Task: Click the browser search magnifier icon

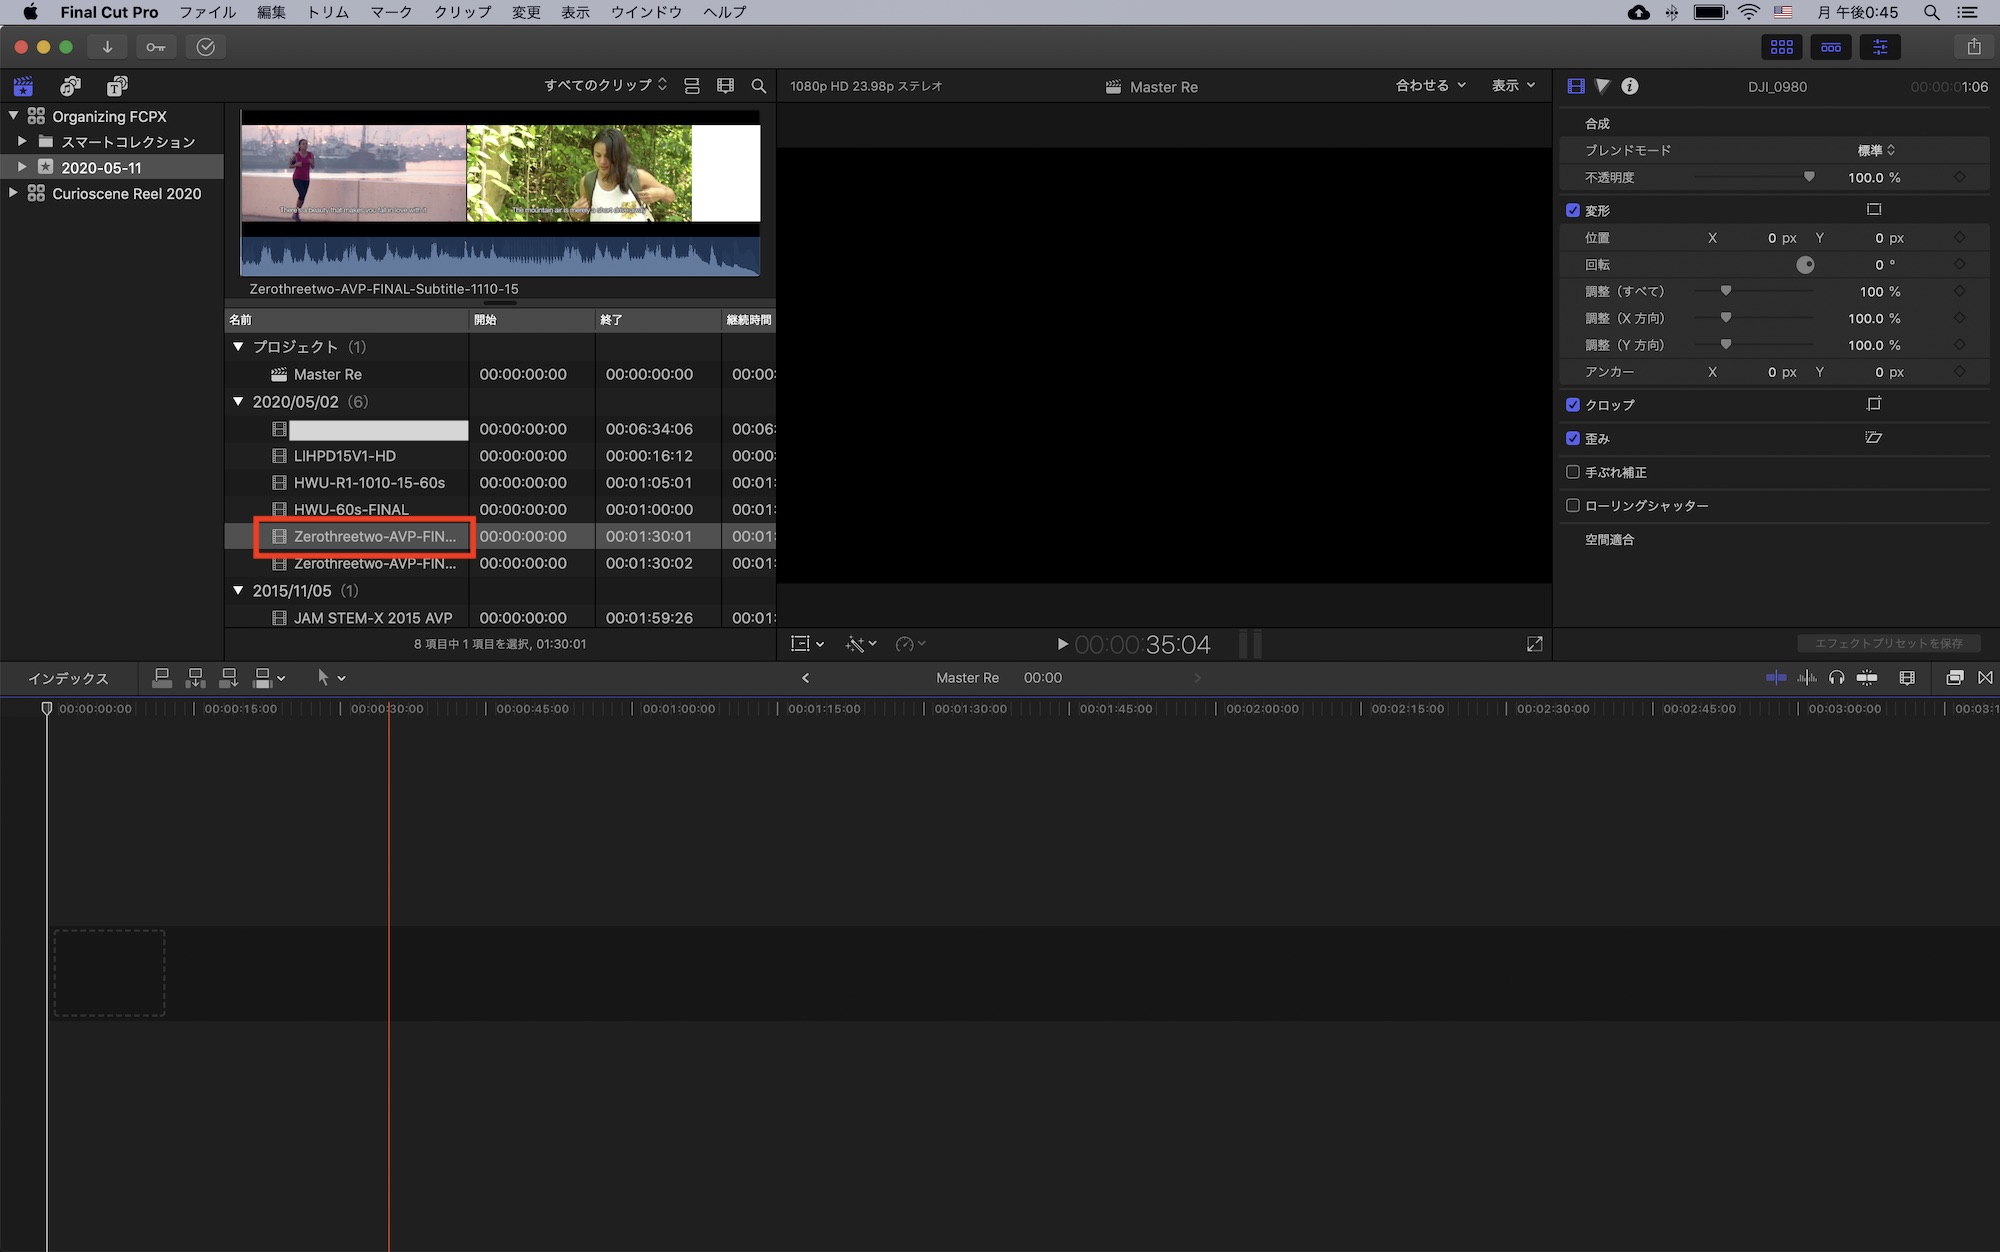Action: click(759, 86)
